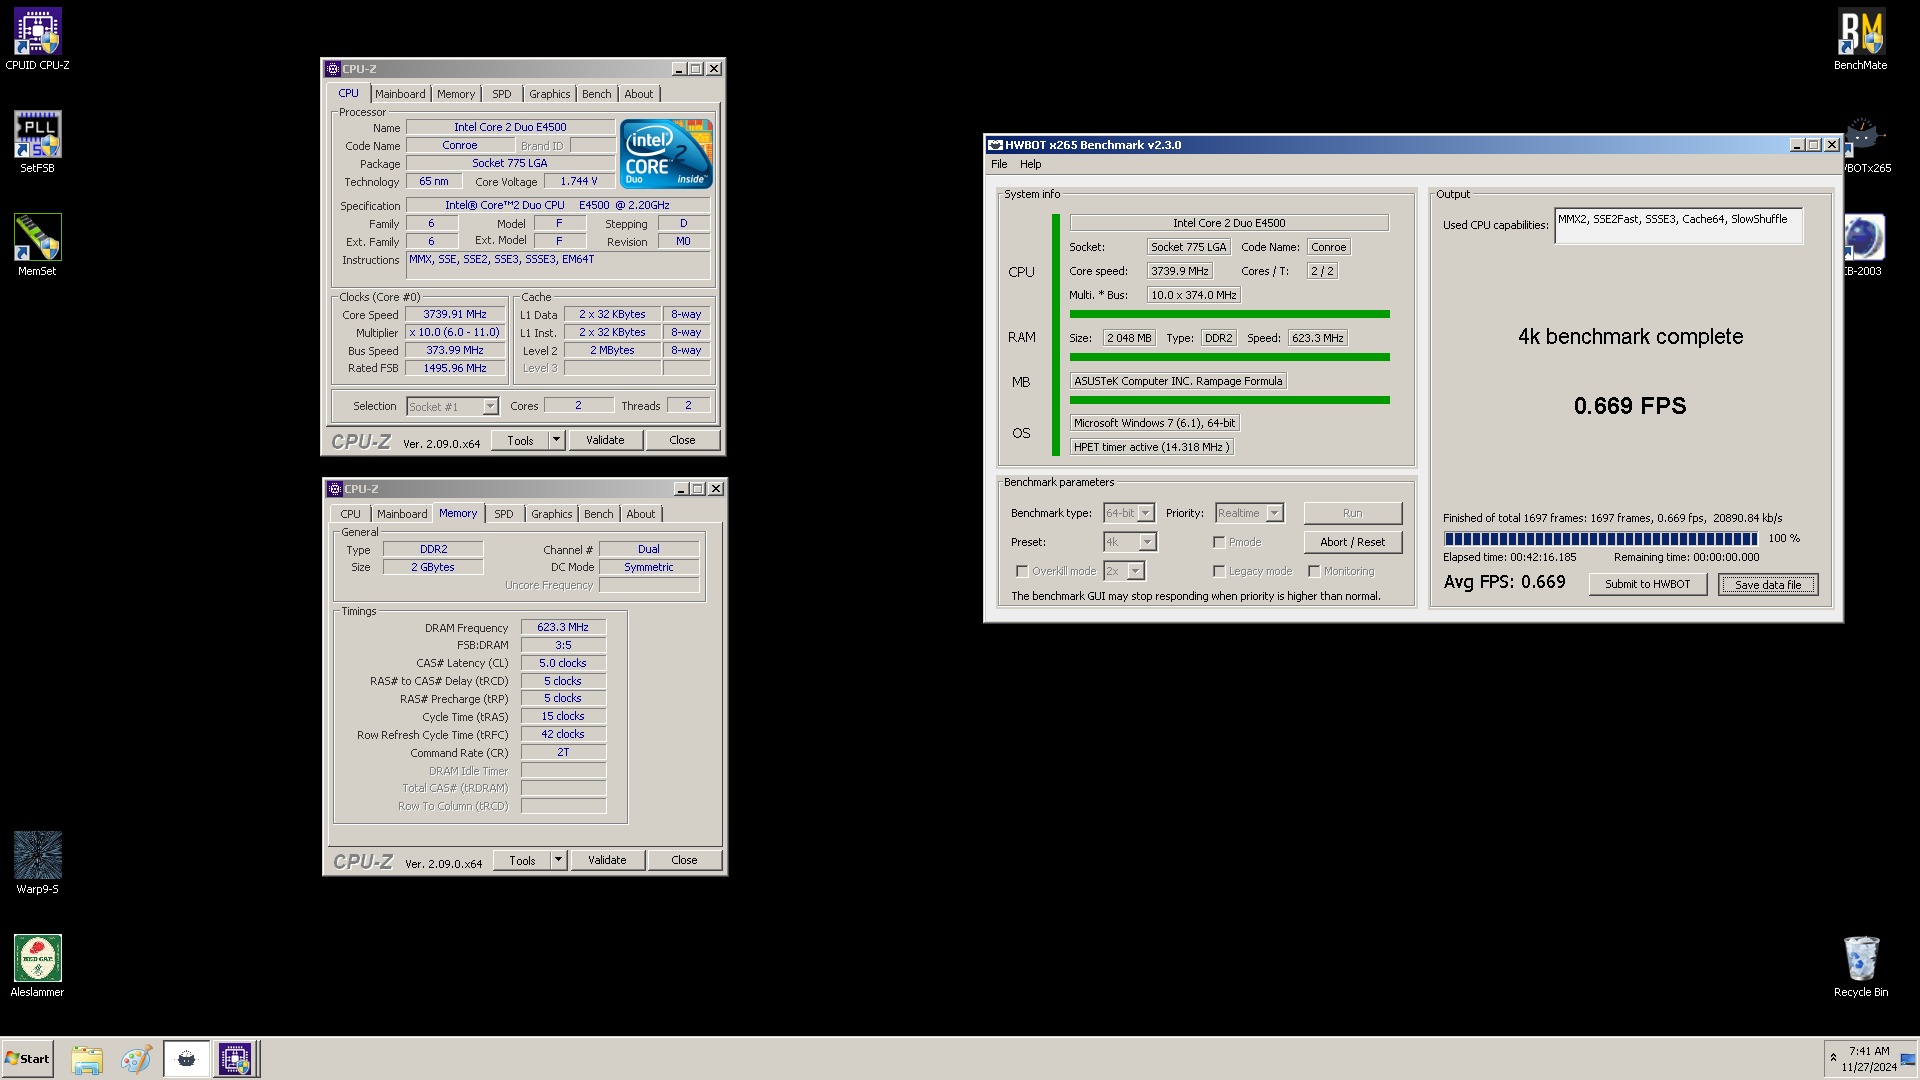Click the CPU-Z Memory window title icon

(x=335, y=489)
